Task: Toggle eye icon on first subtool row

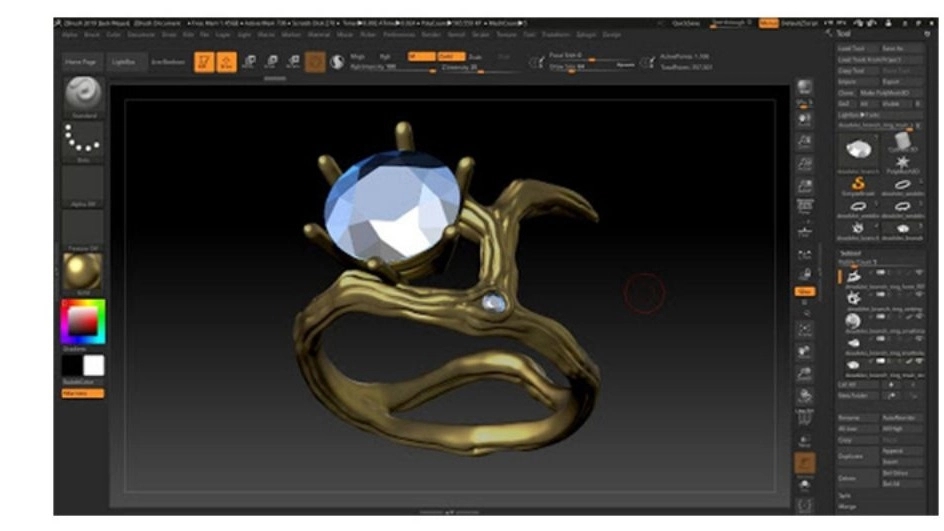Action: tap(919, 273)
